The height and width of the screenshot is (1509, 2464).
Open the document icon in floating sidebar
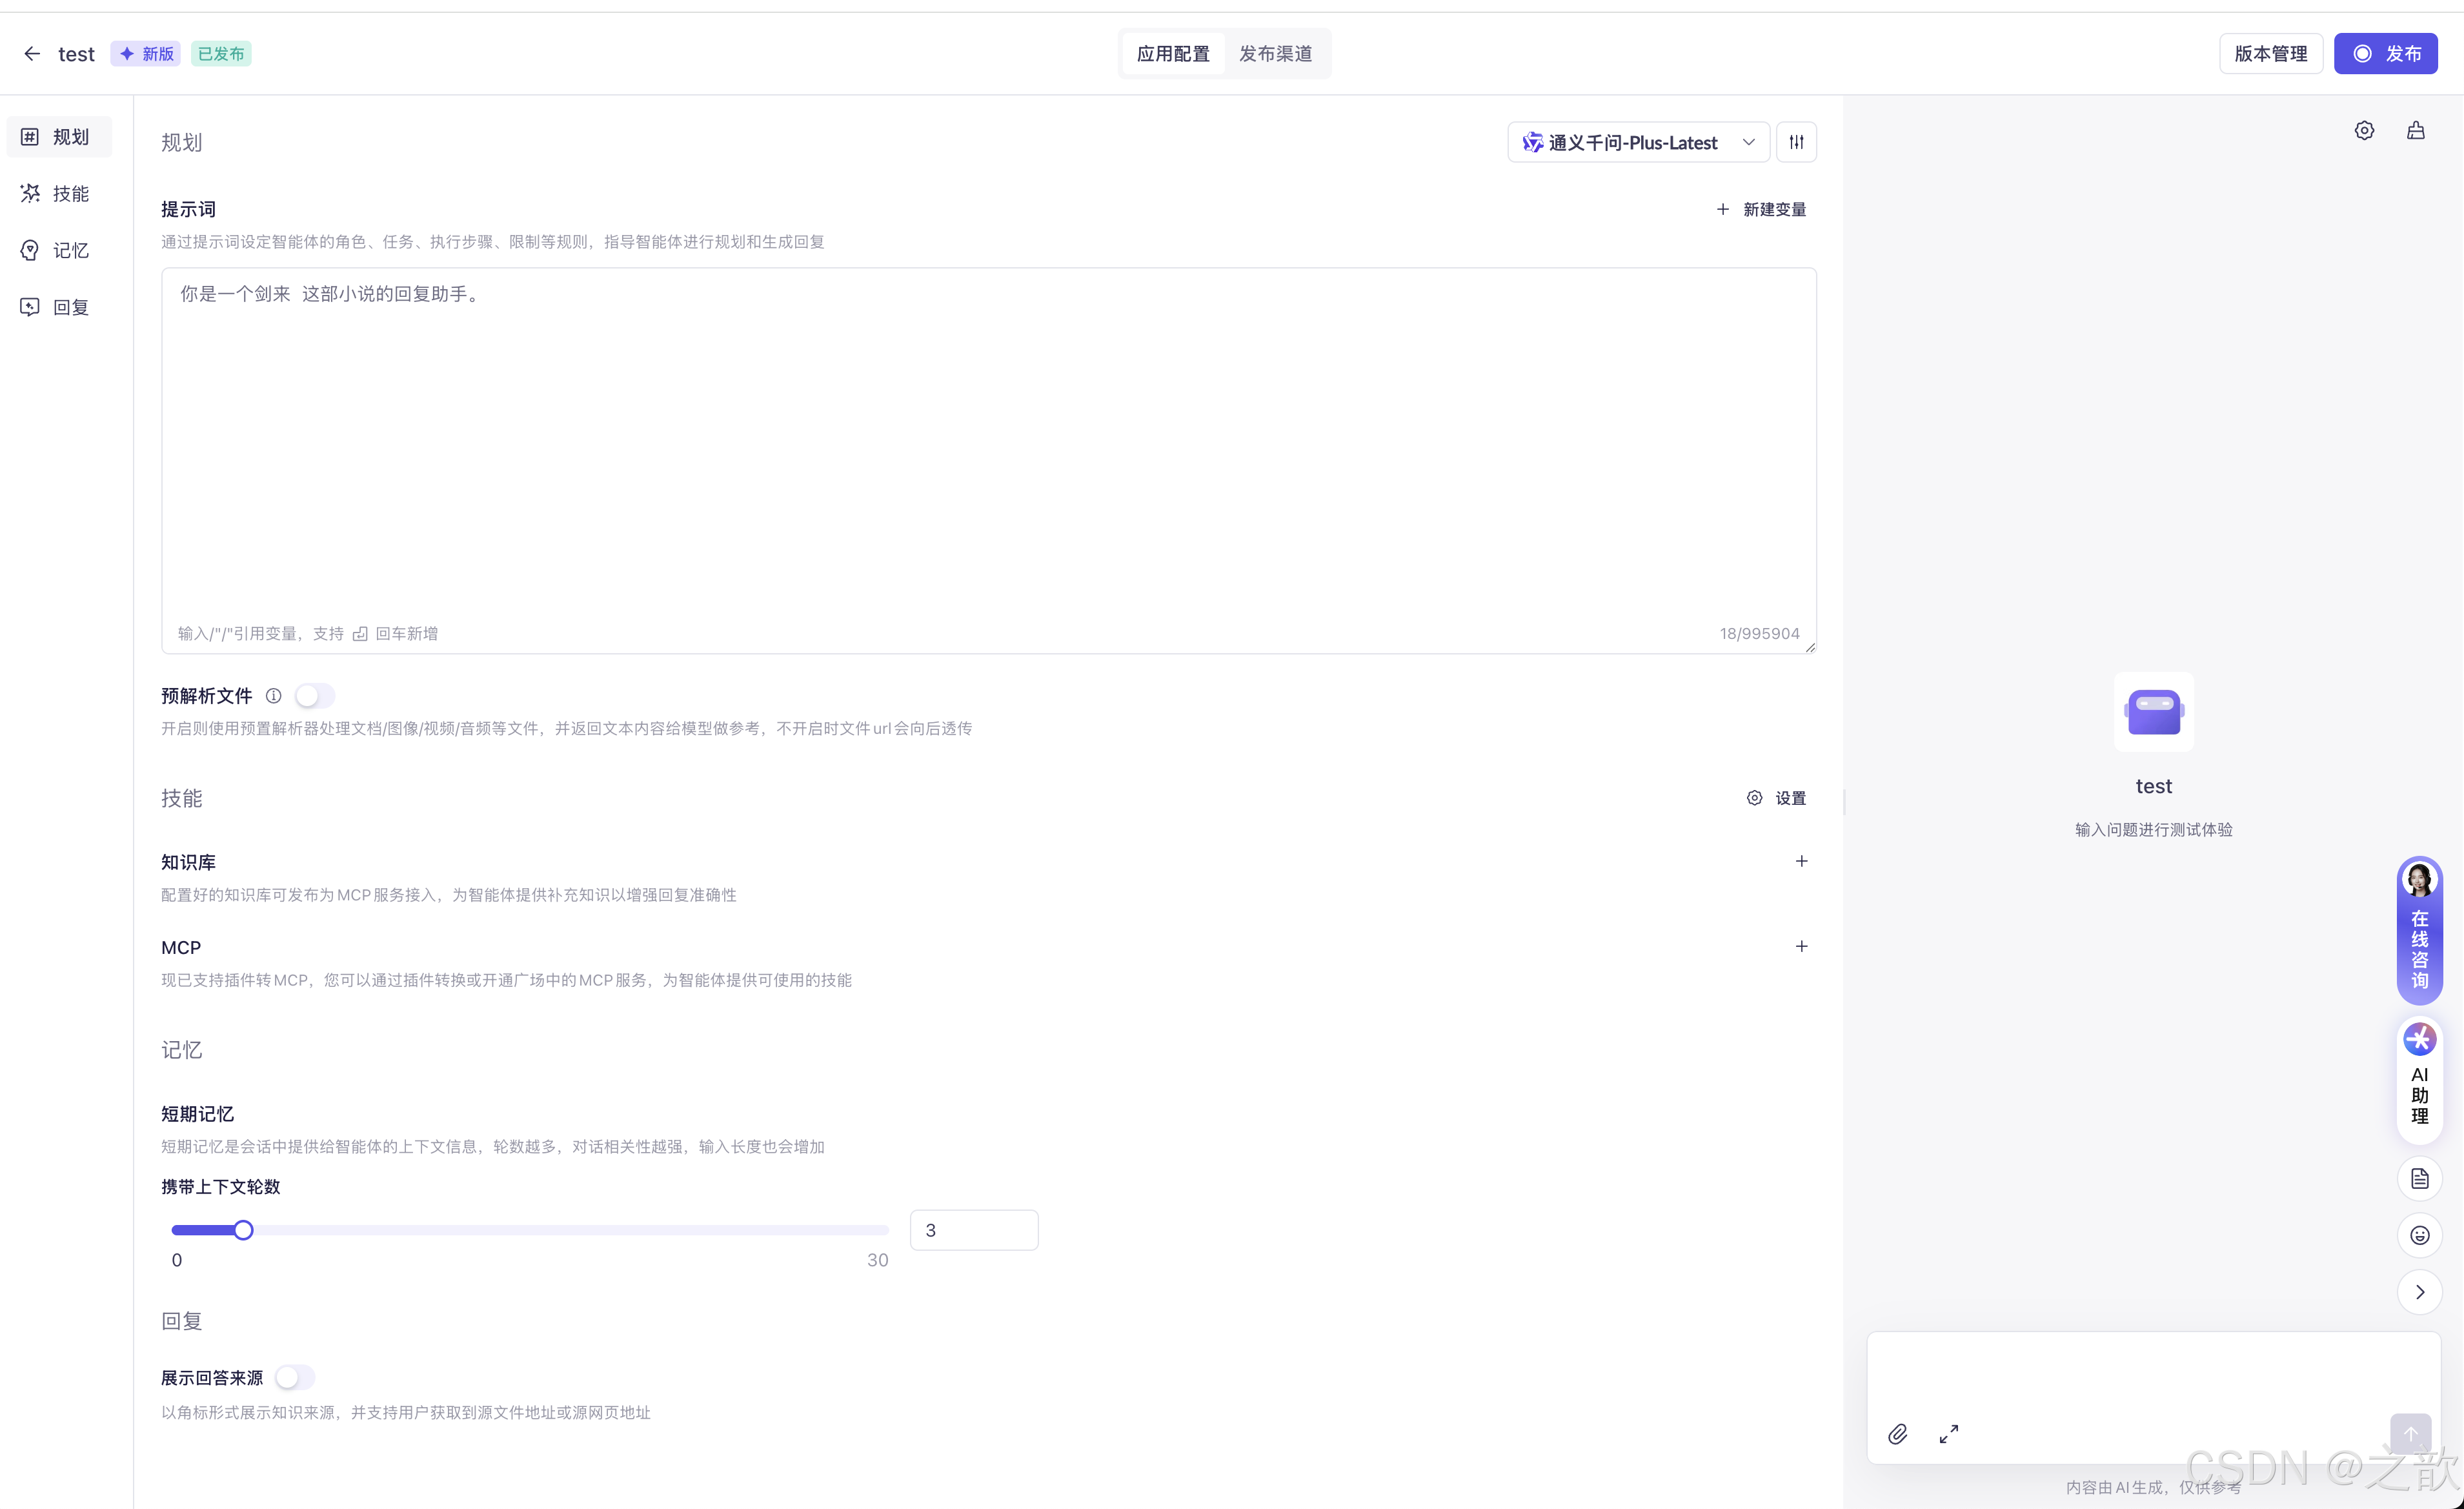pos(2420,1179)
